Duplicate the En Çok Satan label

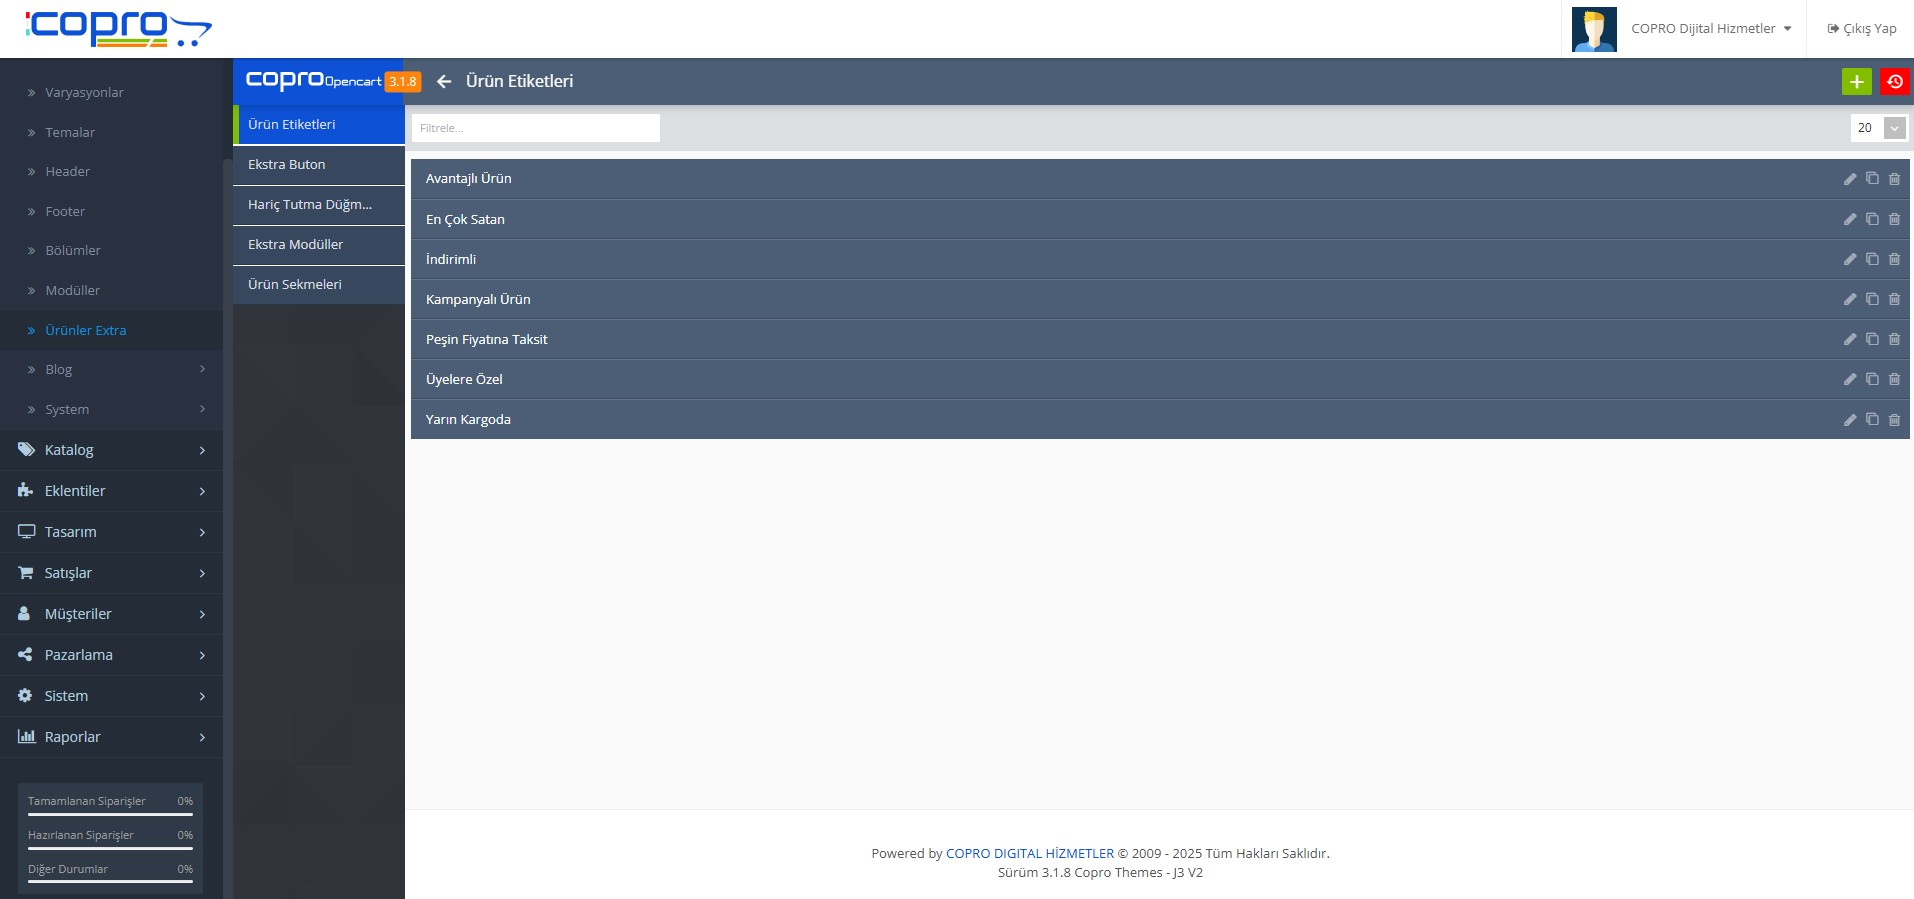pos(1872,219)
